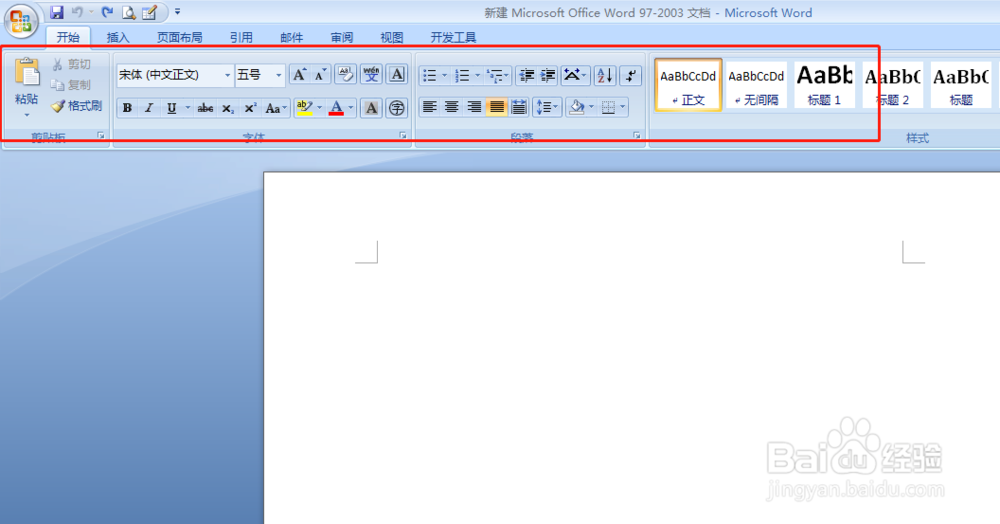1000x524 pixels.
Task: Toggle strikethrough formatting
Action: point(205,108)
